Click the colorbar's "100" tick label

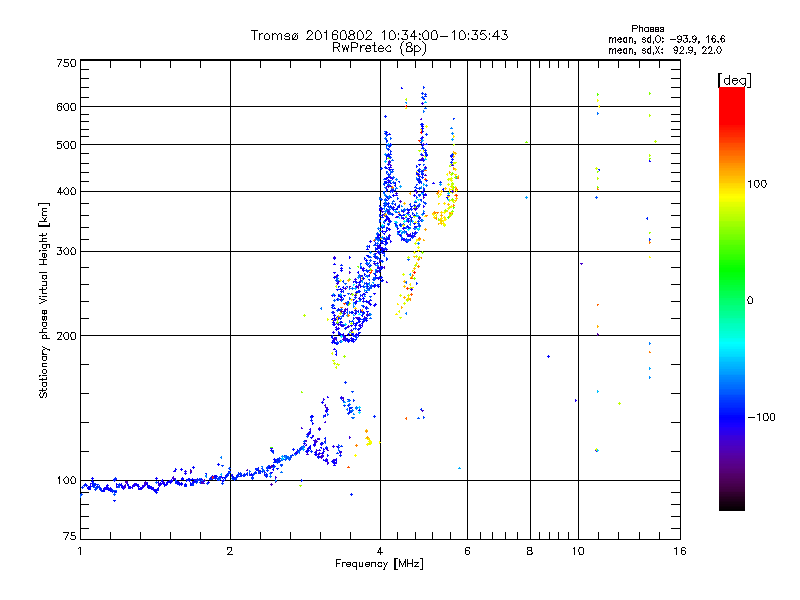(757, 184)
